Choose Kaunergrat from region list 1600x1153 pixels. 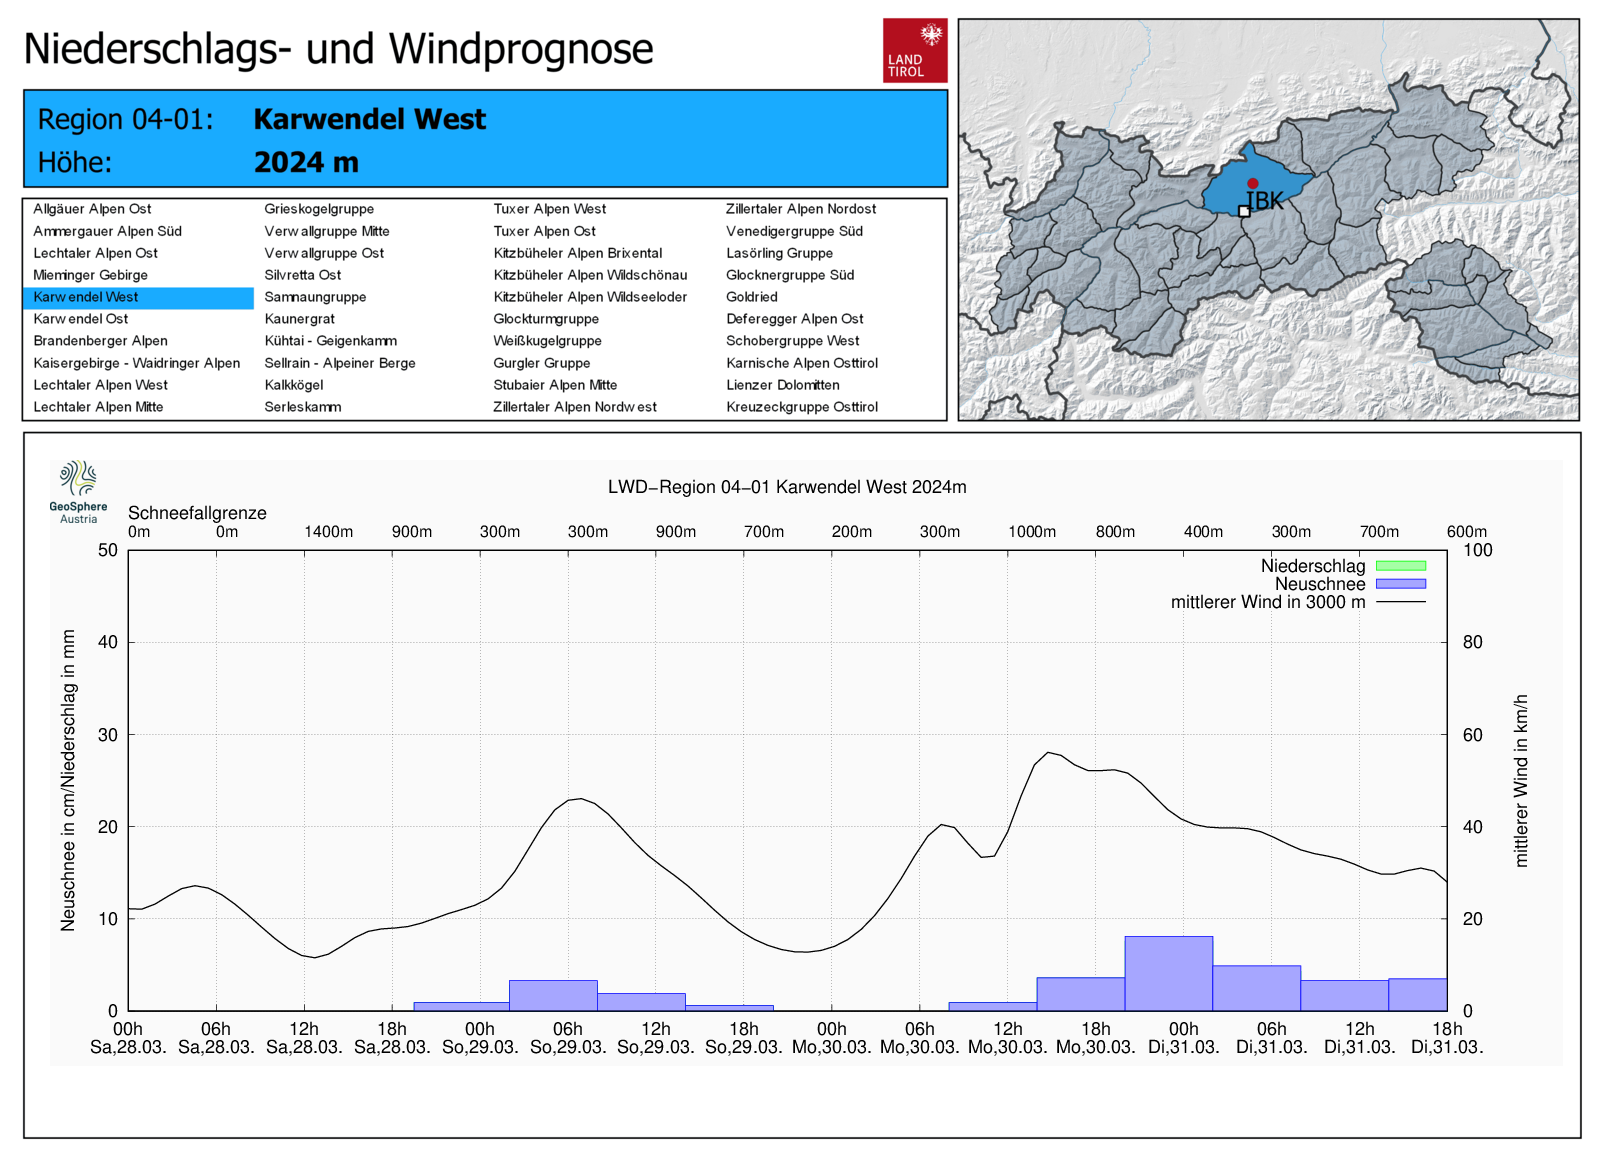(299, 319)
